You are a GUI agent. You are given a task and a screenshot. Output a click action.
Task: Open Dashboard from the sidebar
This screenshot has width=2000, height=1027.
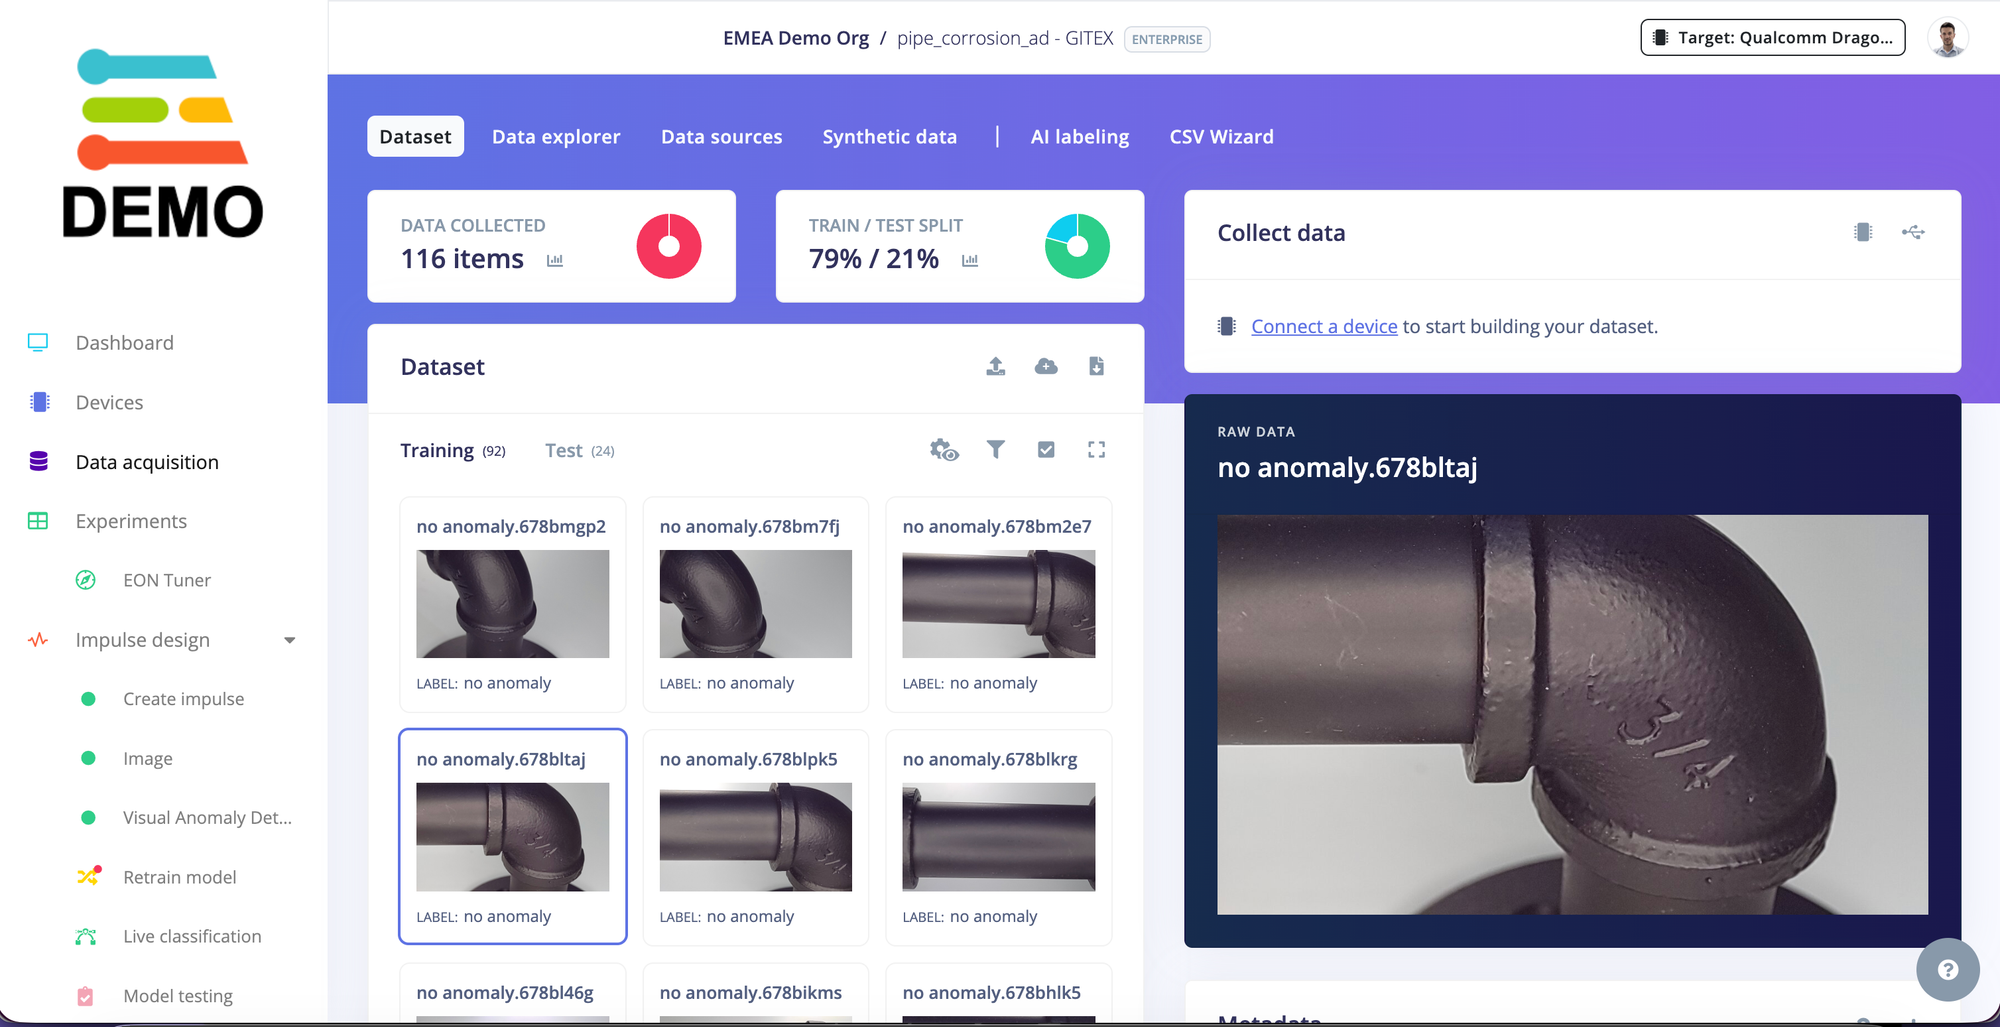124,343
